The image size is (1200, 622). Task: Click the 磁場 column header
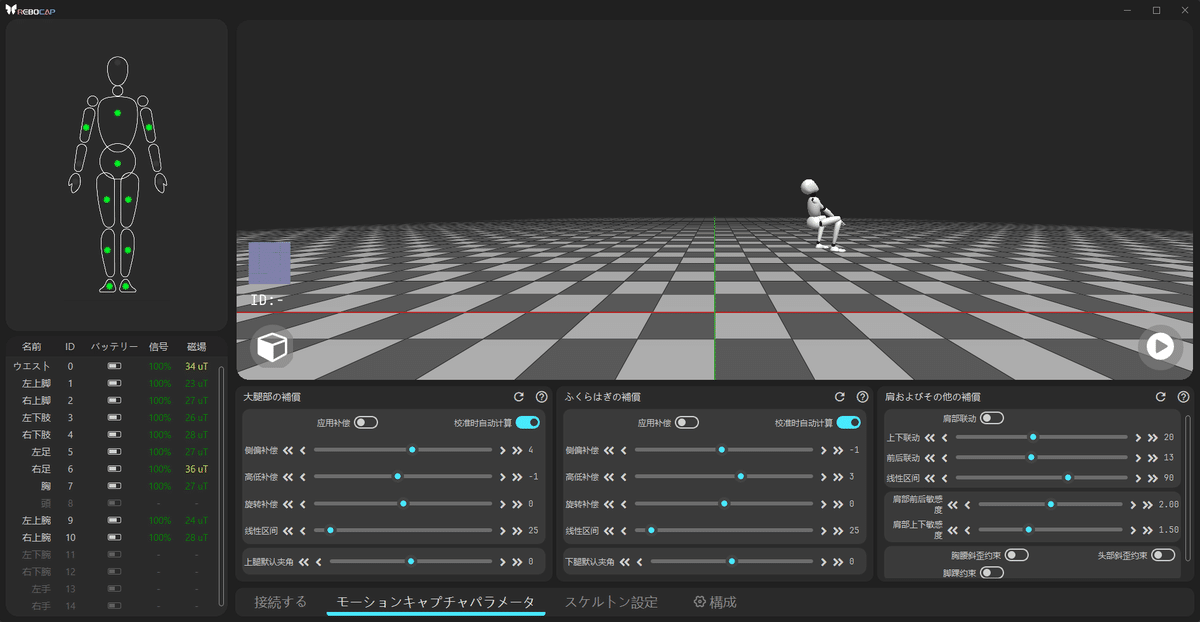click(x=196, y=347)
